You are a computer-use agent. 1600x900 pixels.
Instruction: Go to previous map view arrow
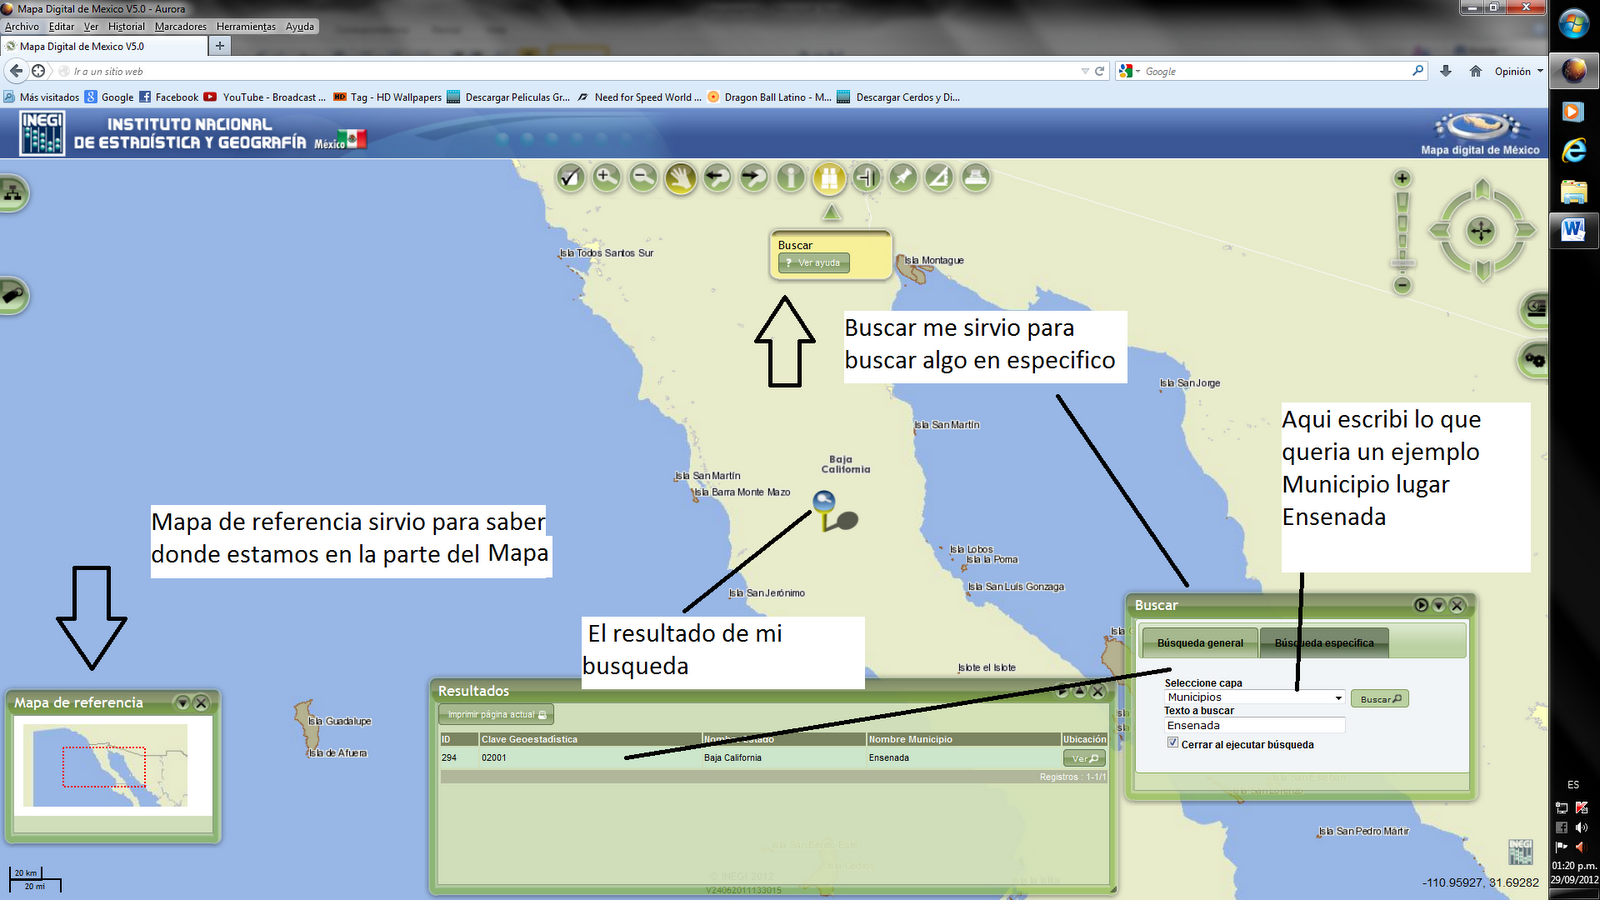(716, 177)
